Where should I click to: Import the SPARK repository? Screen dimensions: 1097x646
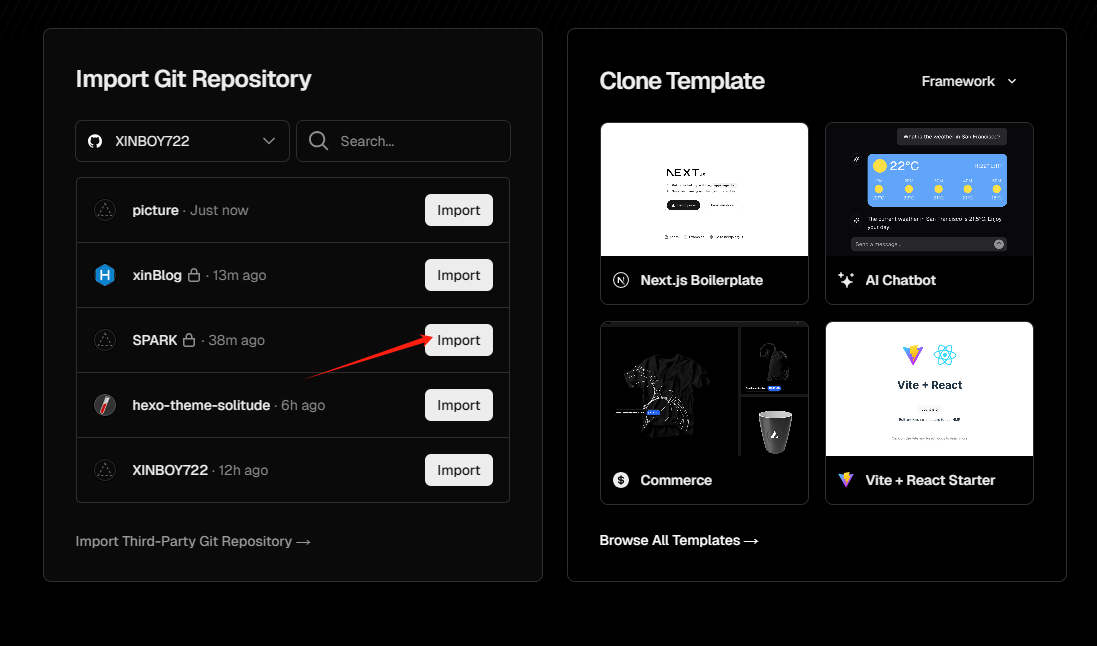point(459,340)
